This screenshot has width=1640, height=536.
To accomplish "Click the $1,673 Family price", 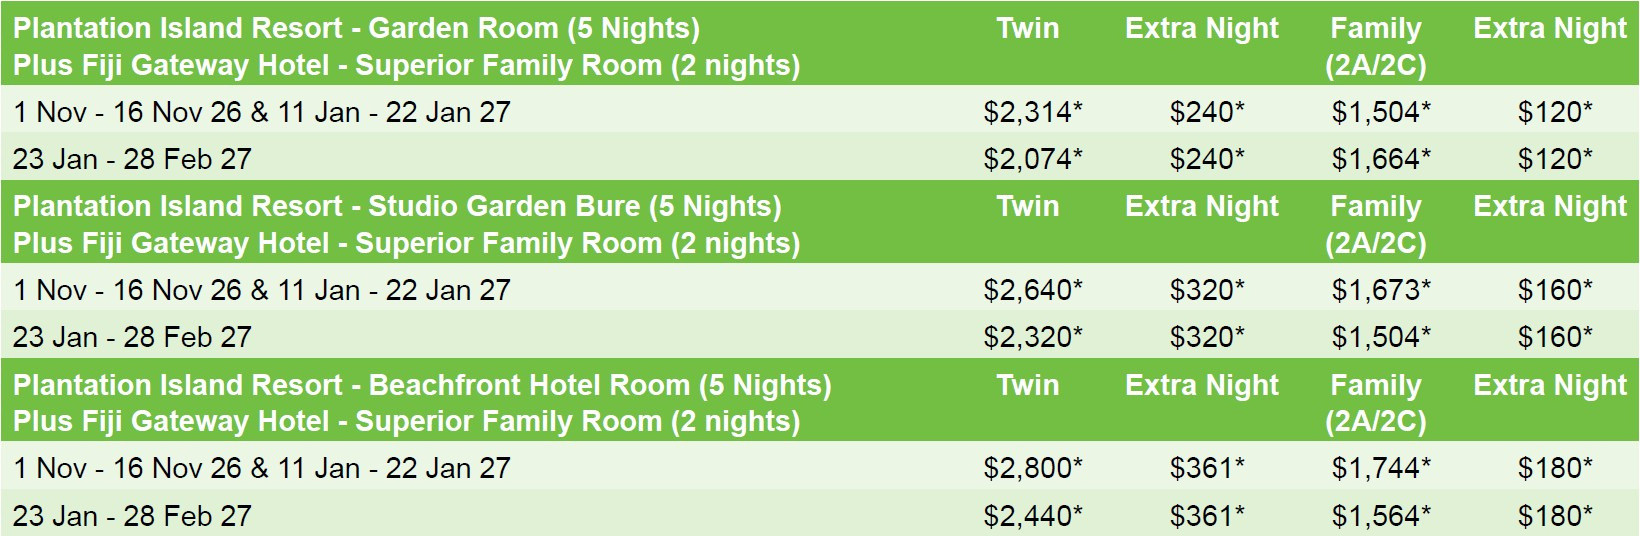I will click(x=1380, y=290).
